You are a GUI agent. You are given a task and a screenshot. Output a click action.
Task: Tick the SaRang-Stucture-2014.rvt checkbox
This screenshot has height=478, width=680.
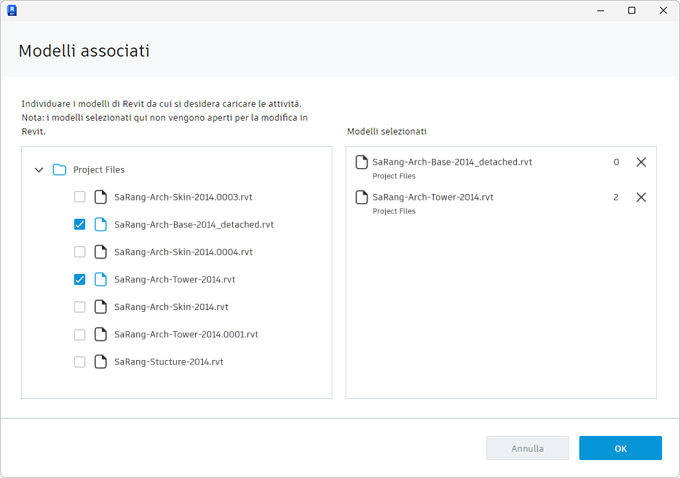pos(80,361)
